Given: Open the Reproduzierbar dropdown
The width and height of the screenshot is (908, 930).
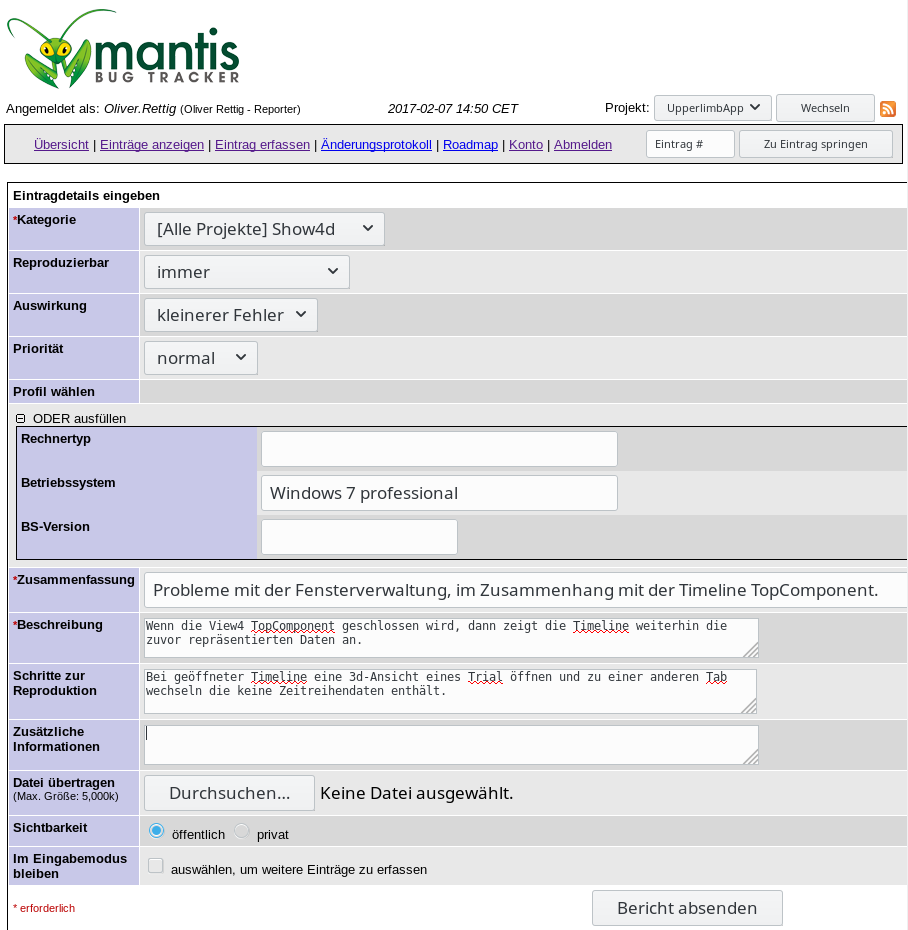Looking at the screenshot, I should tap(247, 272).
